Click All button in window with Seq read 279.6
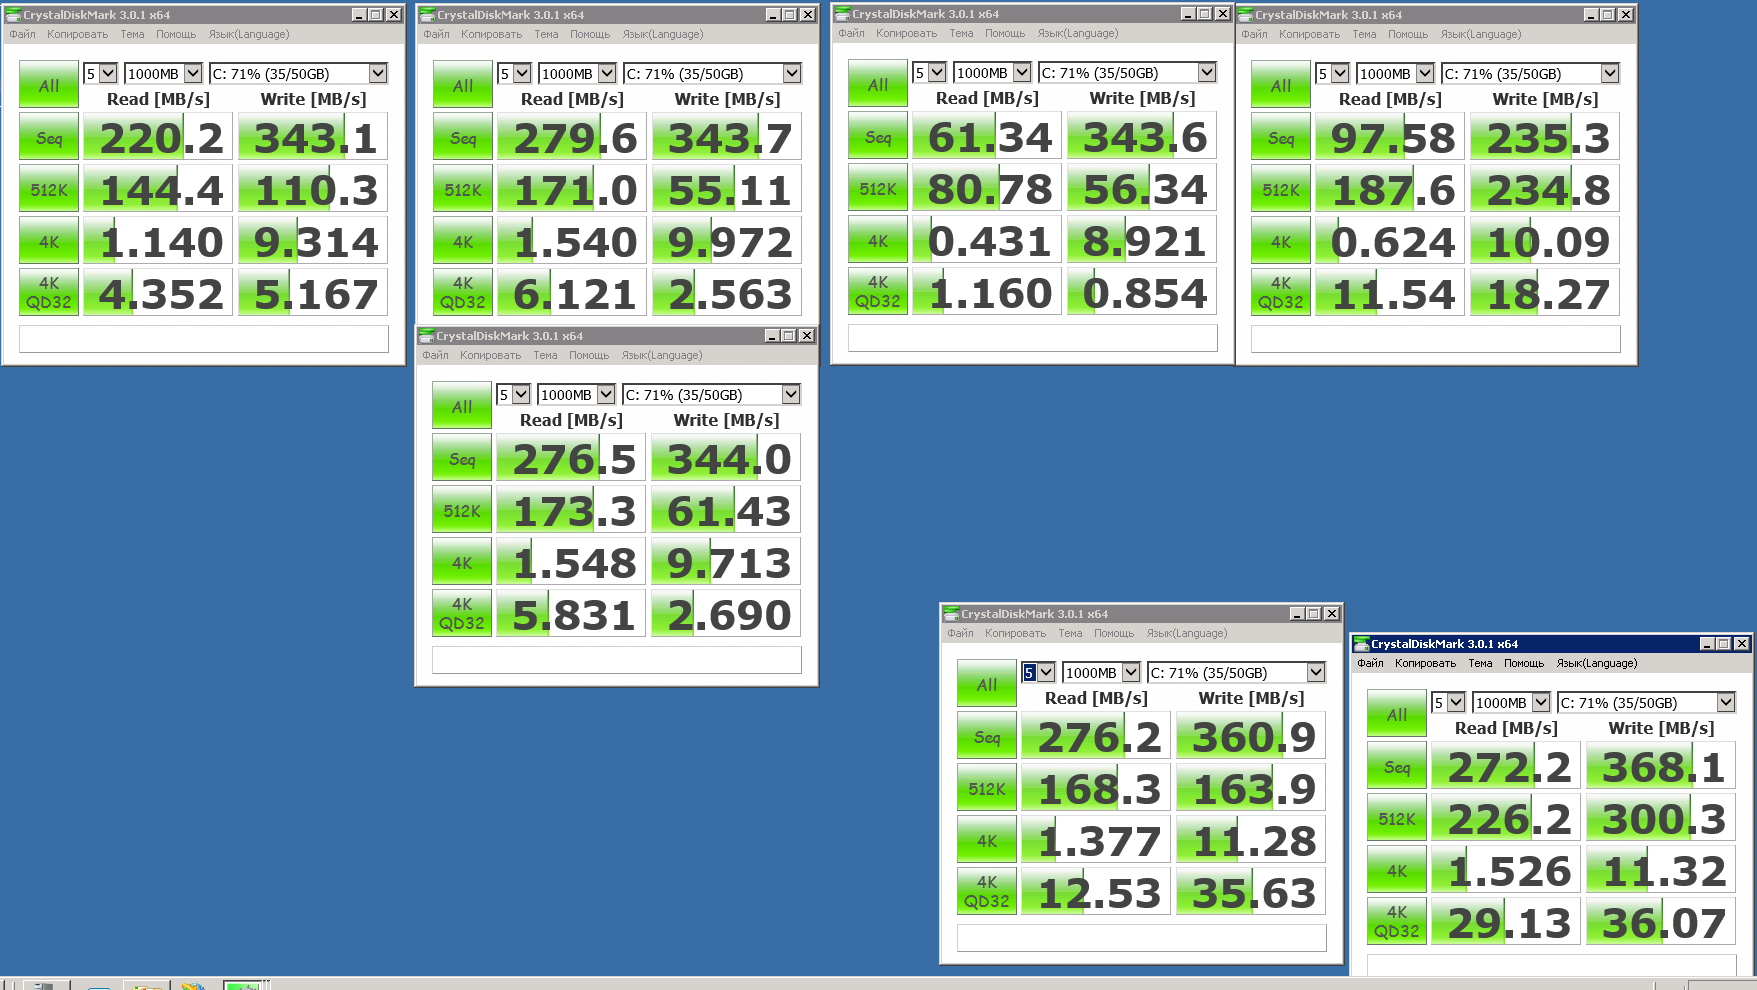Viewport: 1757px width, 990px height. click(463, 85)
